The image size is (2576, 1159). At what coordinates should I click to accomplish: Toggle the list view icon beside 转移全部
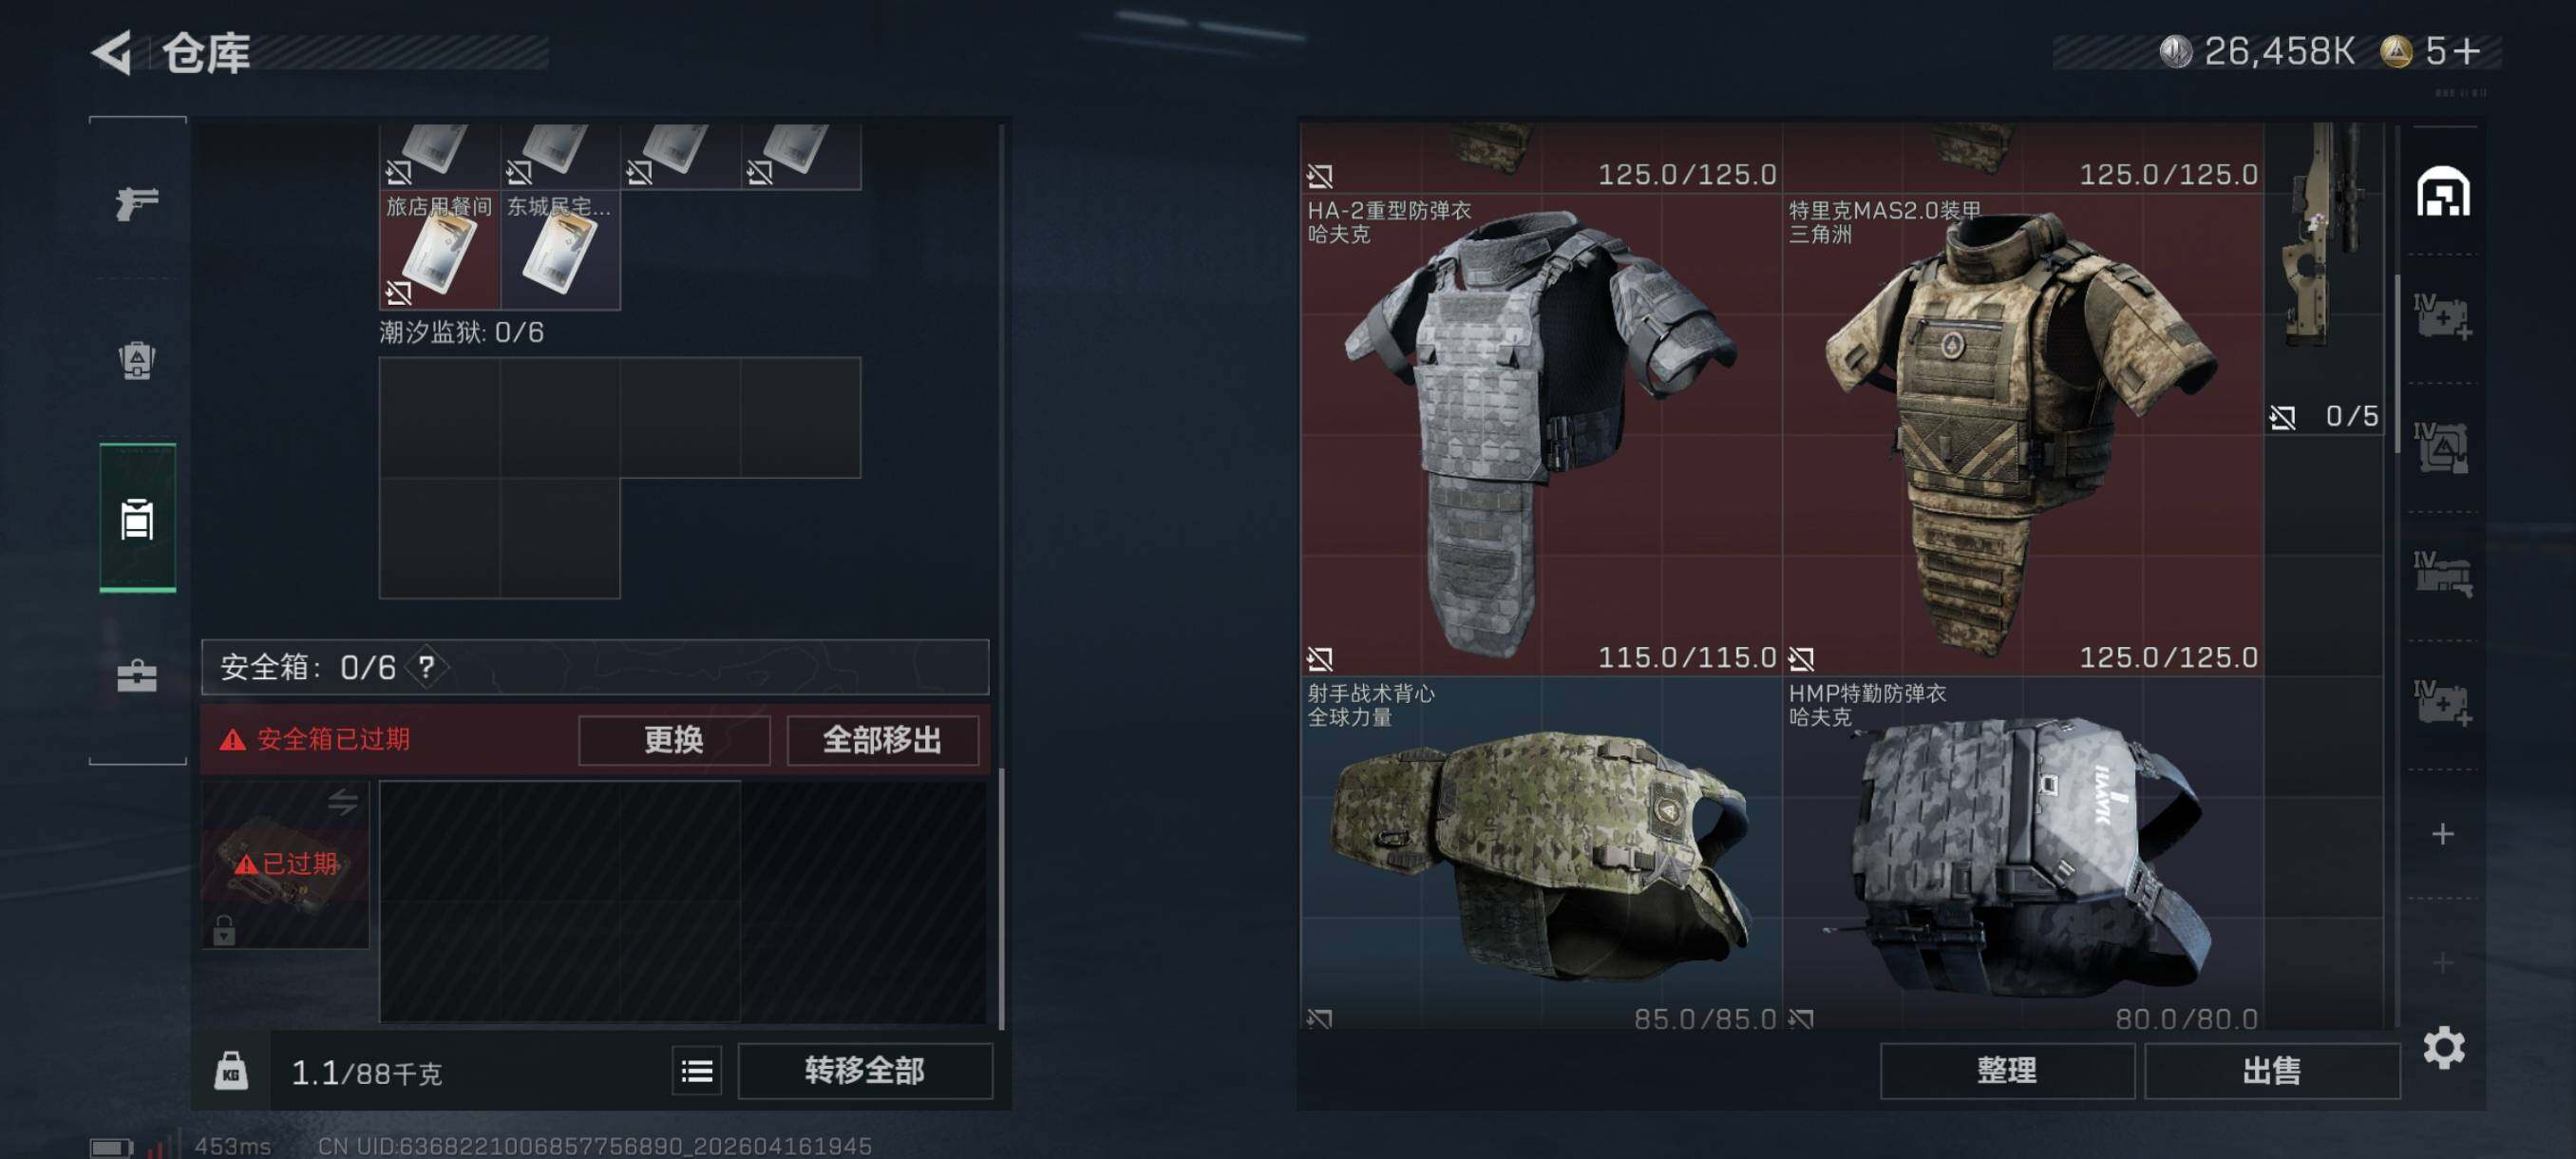pos(697,1071)
